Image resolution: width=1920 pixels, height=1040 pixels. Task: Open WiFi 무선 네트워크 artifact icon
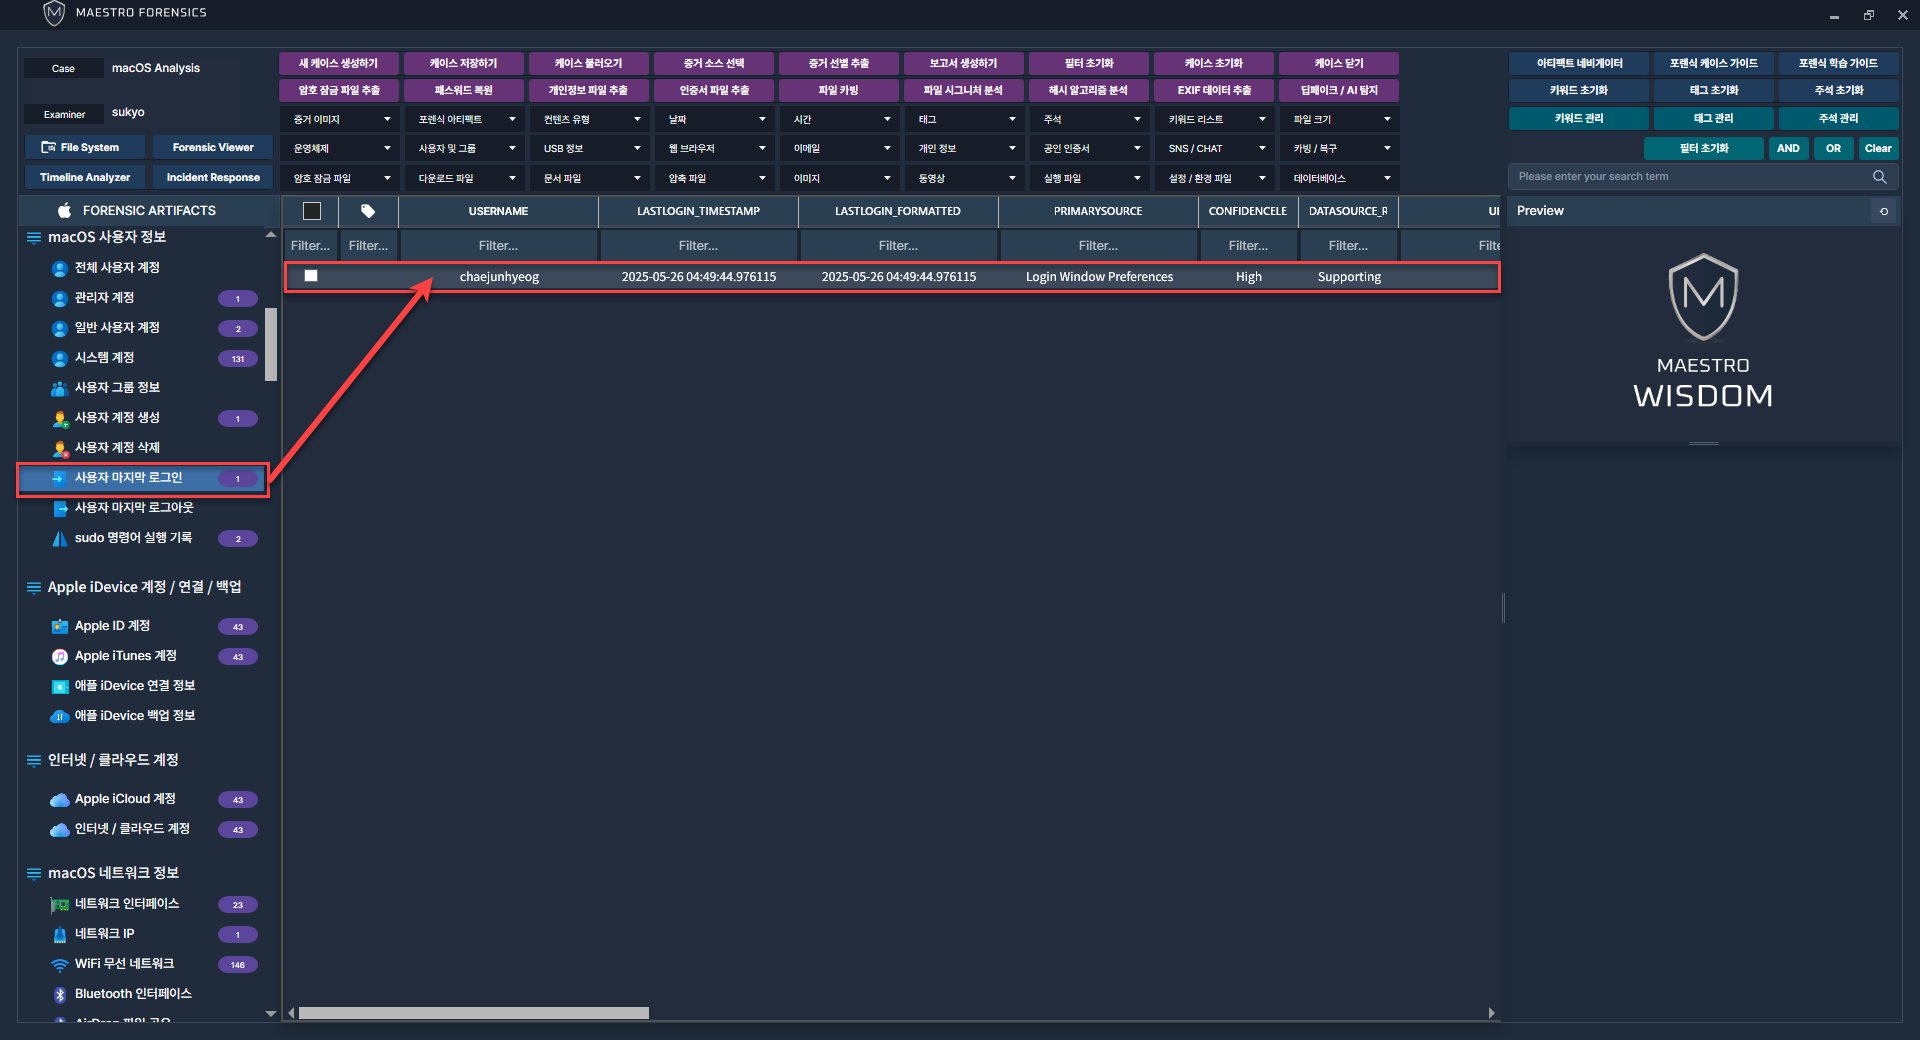(x=59, y=964)
